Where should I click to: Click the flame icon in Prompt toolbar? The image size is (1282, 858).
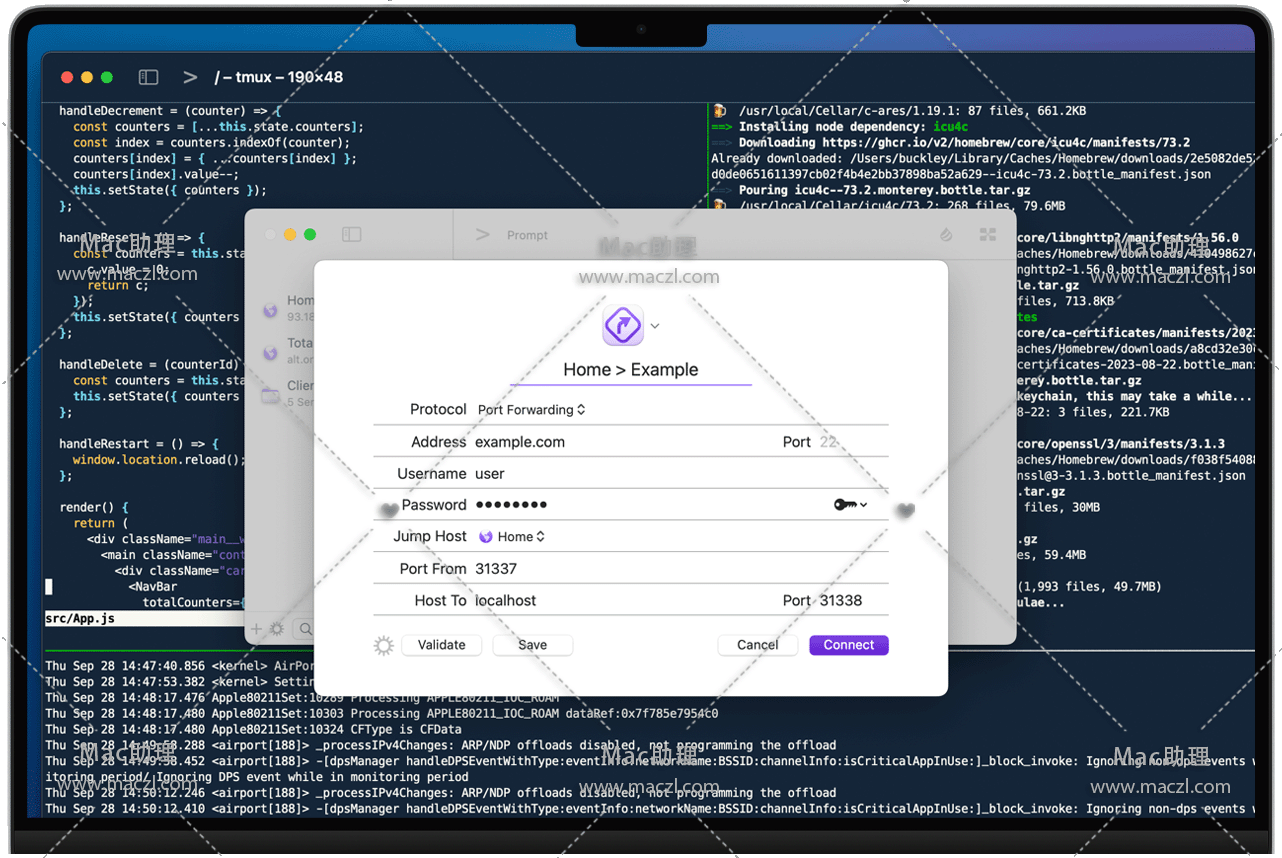(946, 234)
